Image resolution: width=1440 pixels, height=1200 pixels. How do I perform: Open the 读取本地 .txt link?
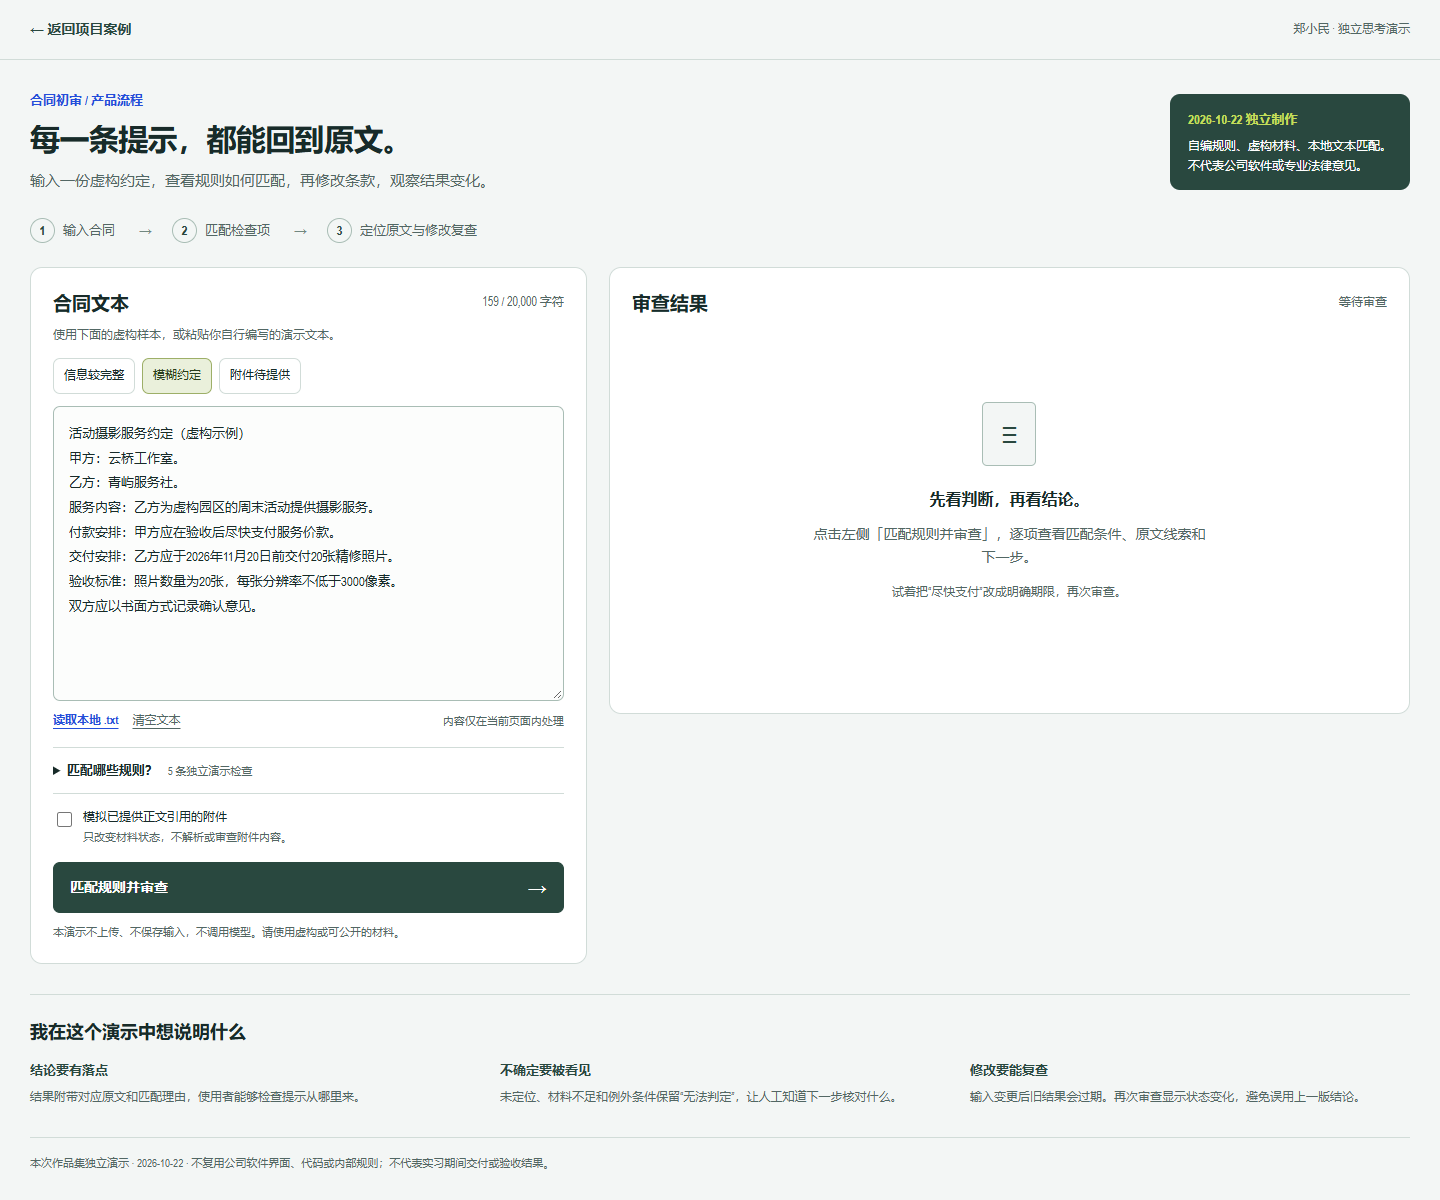point(86,720)
